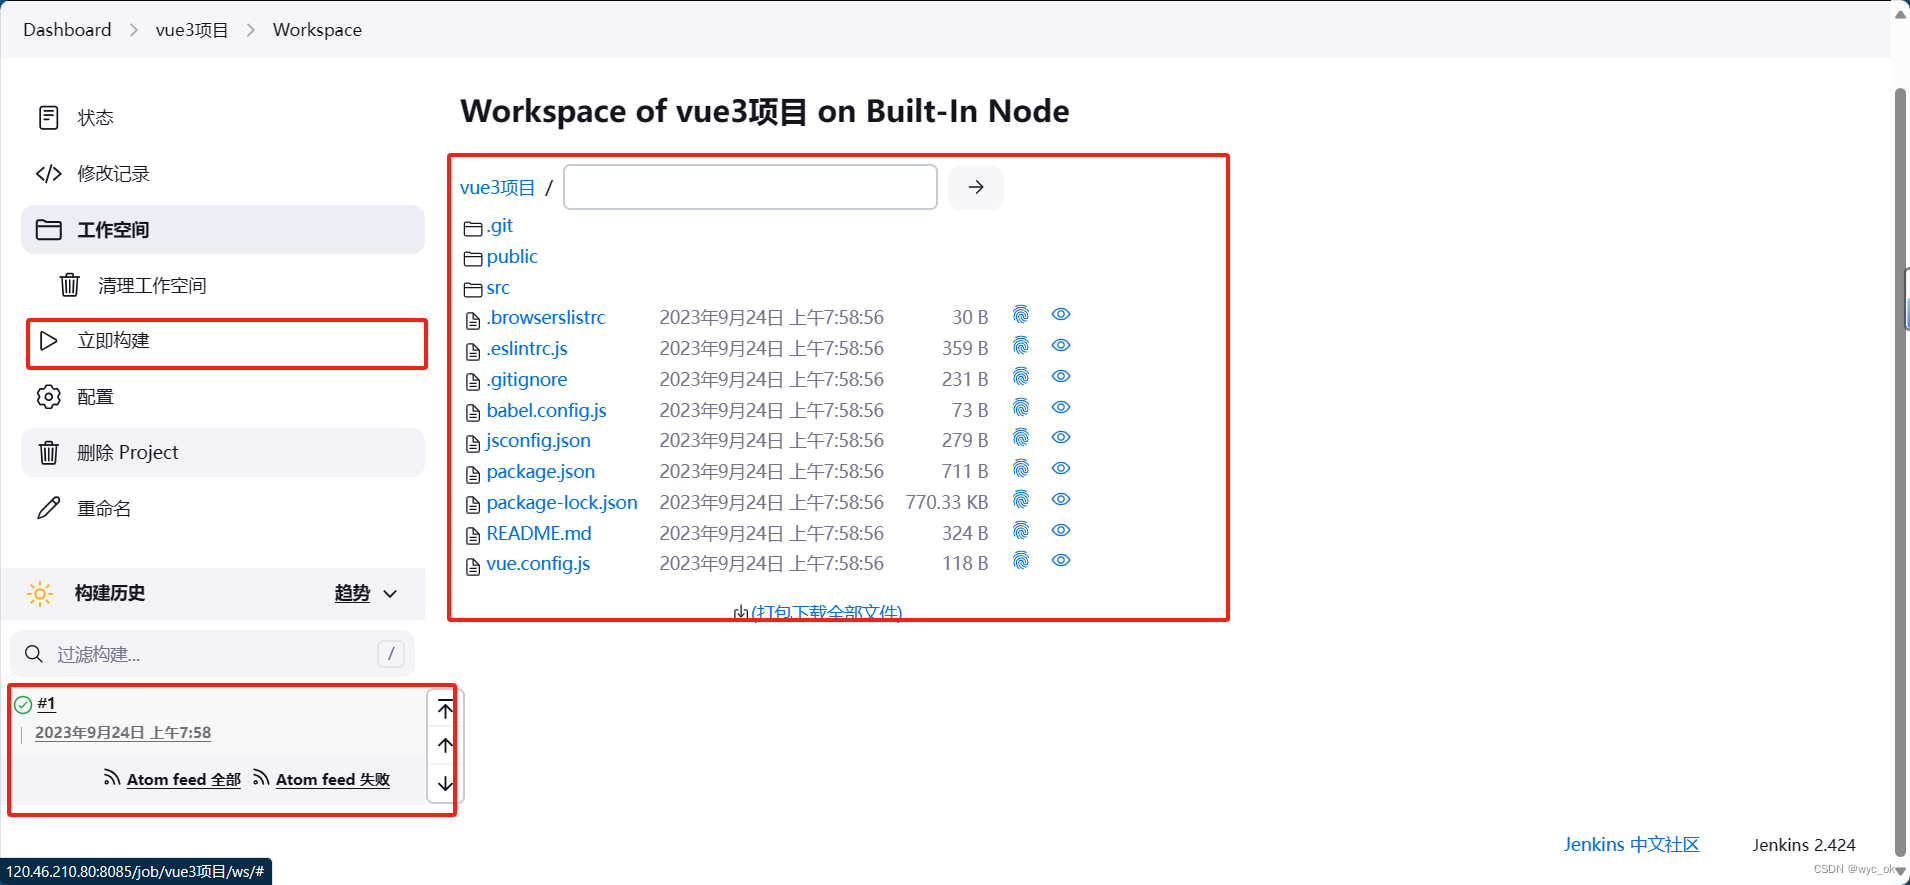Open build date 2023年9月24日 上午7:58 link
The width and height of the screenshot is (1910, 885).
(123, 733)
